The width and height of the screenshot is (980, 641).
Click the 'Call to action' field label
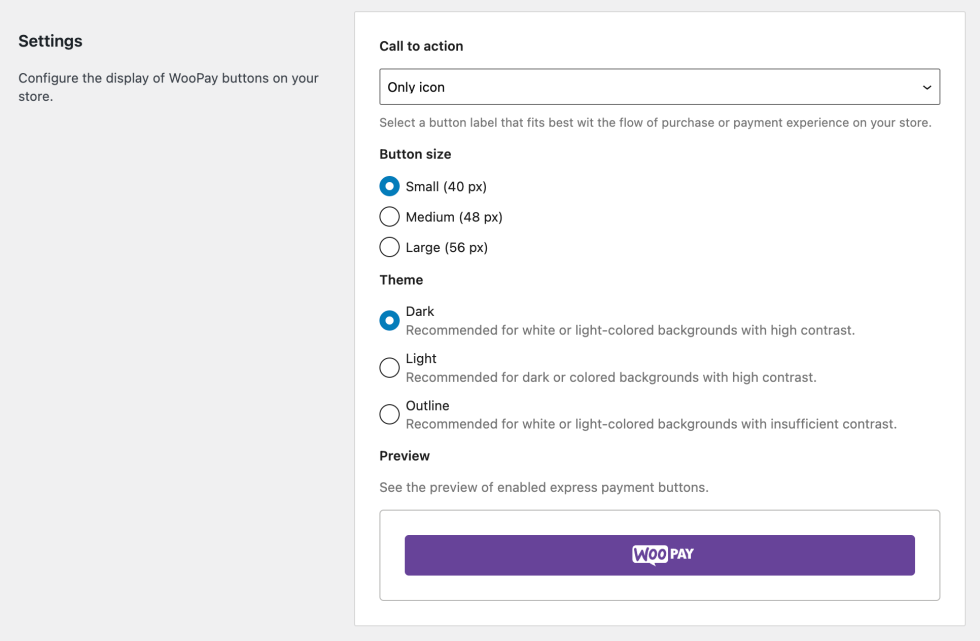(421, 46)
